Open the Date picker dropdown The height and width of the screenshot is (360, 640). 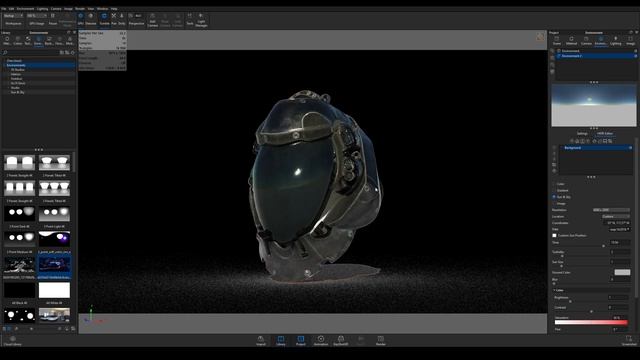619,229
